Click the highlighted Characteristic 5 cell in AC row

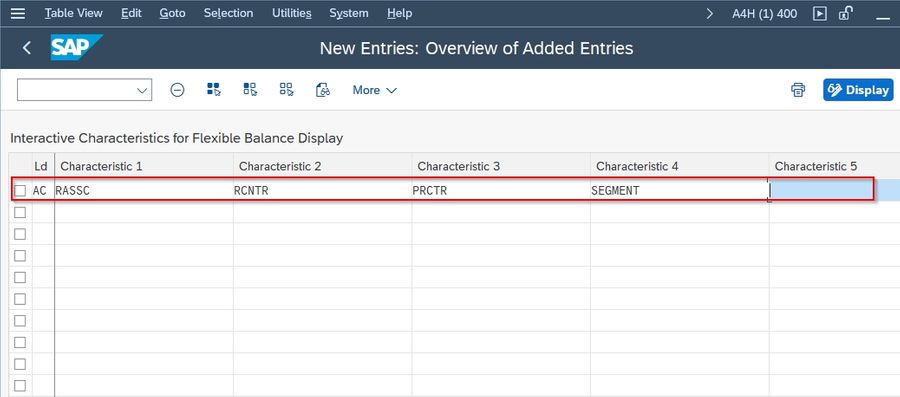pos(835,190)
